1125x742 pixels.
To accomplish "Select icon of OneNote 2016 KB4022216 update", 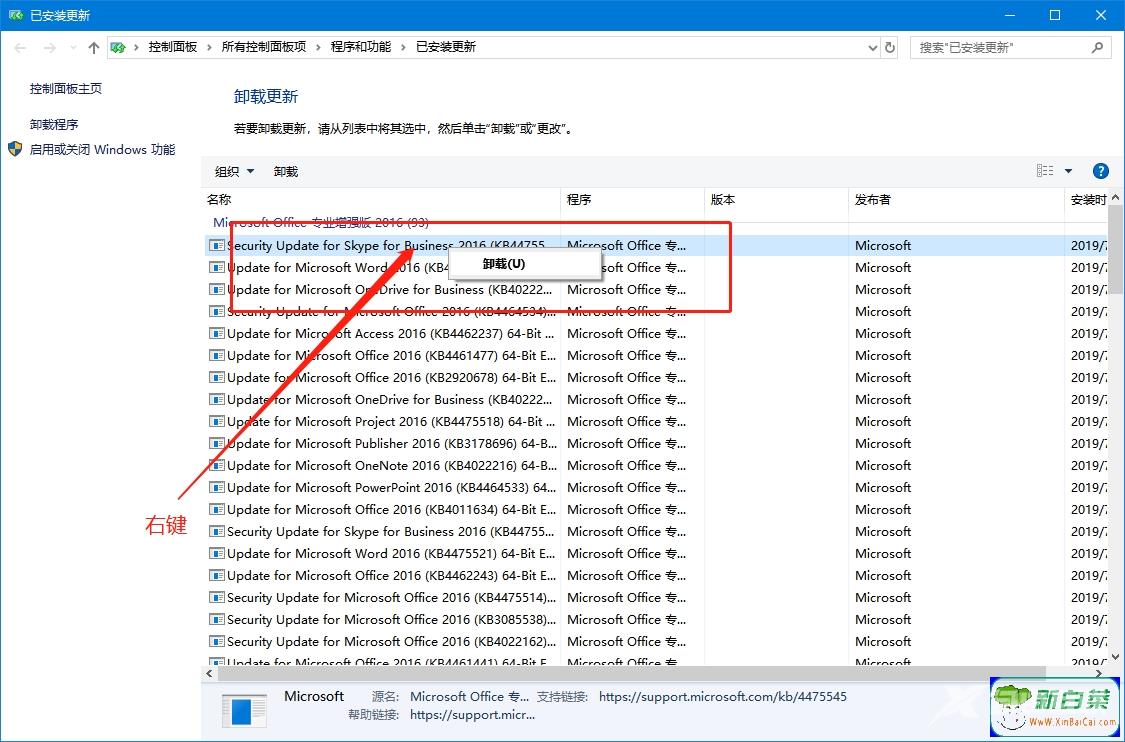I will tap(216, 465).
